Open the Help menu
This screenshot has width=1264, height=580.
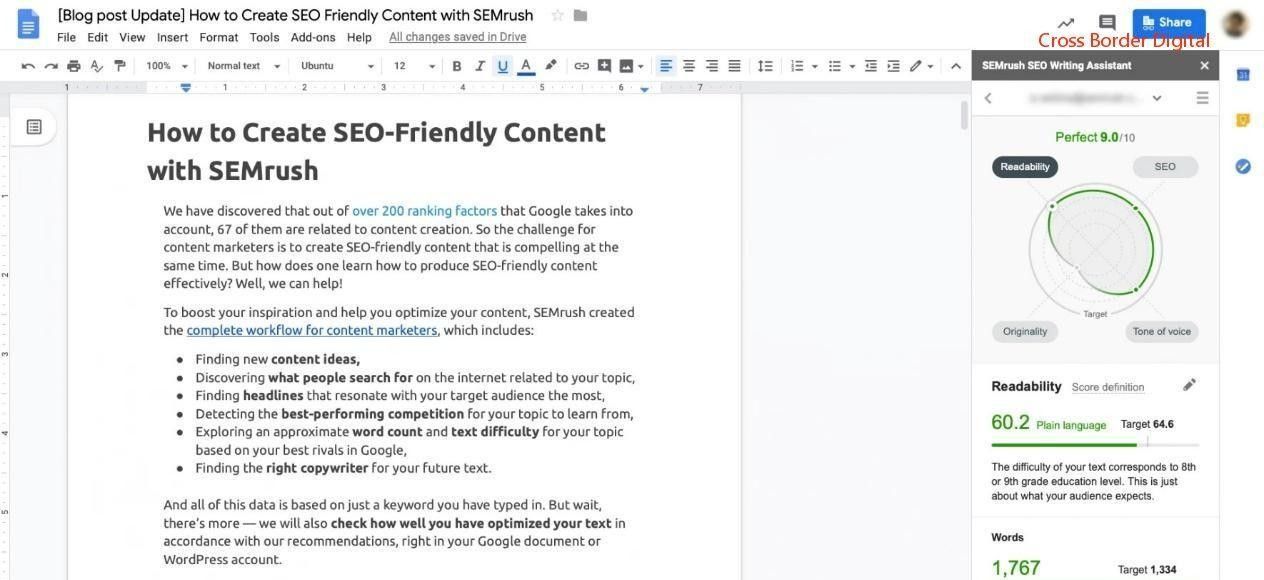coord(359,37)
